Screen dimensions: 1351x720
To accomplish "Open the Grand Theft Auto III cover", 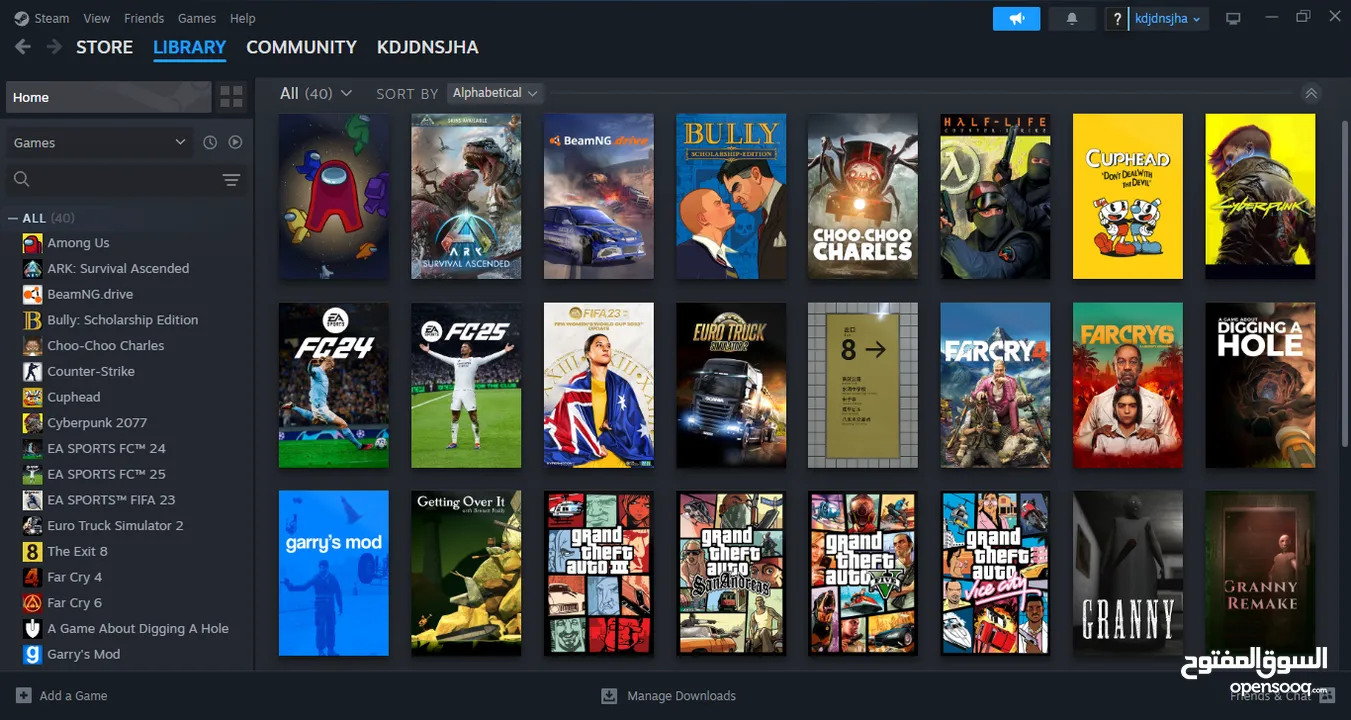I will pyautogui.click(x=599, y=573).
